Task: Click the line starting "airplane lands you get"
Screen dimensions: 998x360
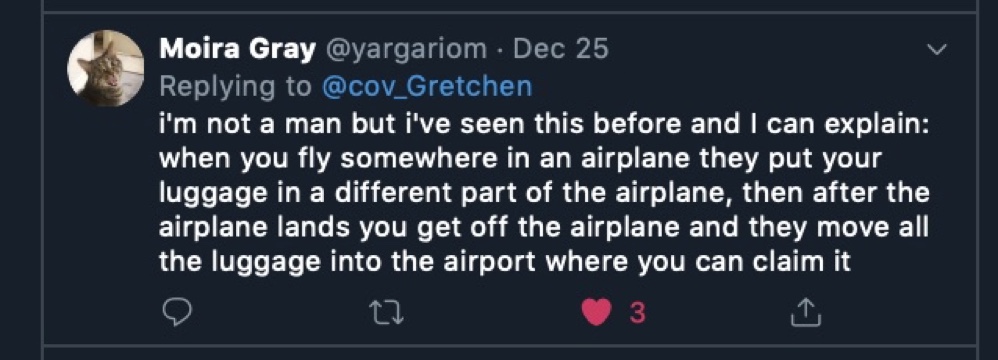Action: [x=544, y=228]
